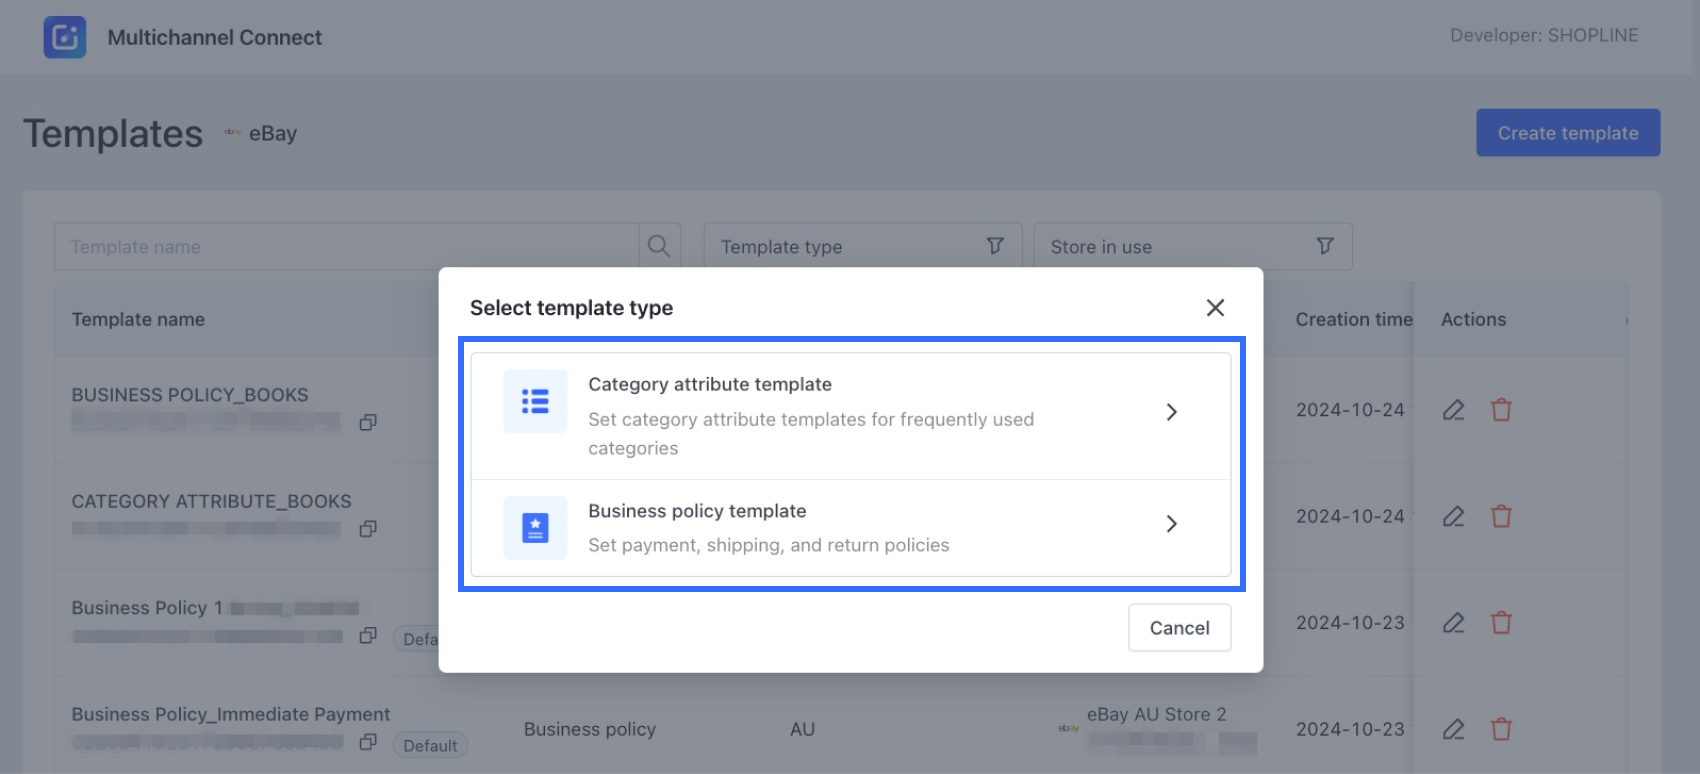1700x774 pixels.
Task: Expand Category attribute template chevron
Action: (x=1171, y=412)
